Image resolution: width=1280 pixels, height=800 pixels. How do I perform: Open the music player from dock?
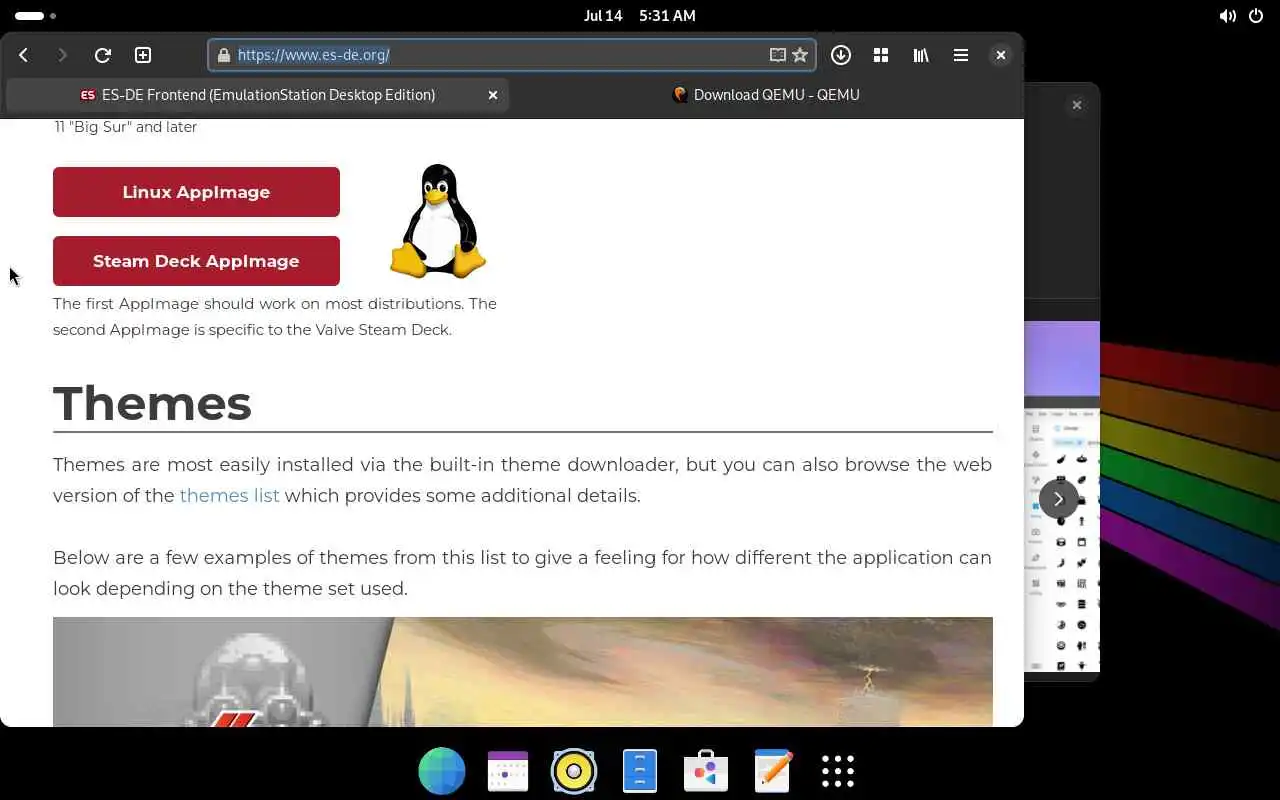click(x=574, y=771)
